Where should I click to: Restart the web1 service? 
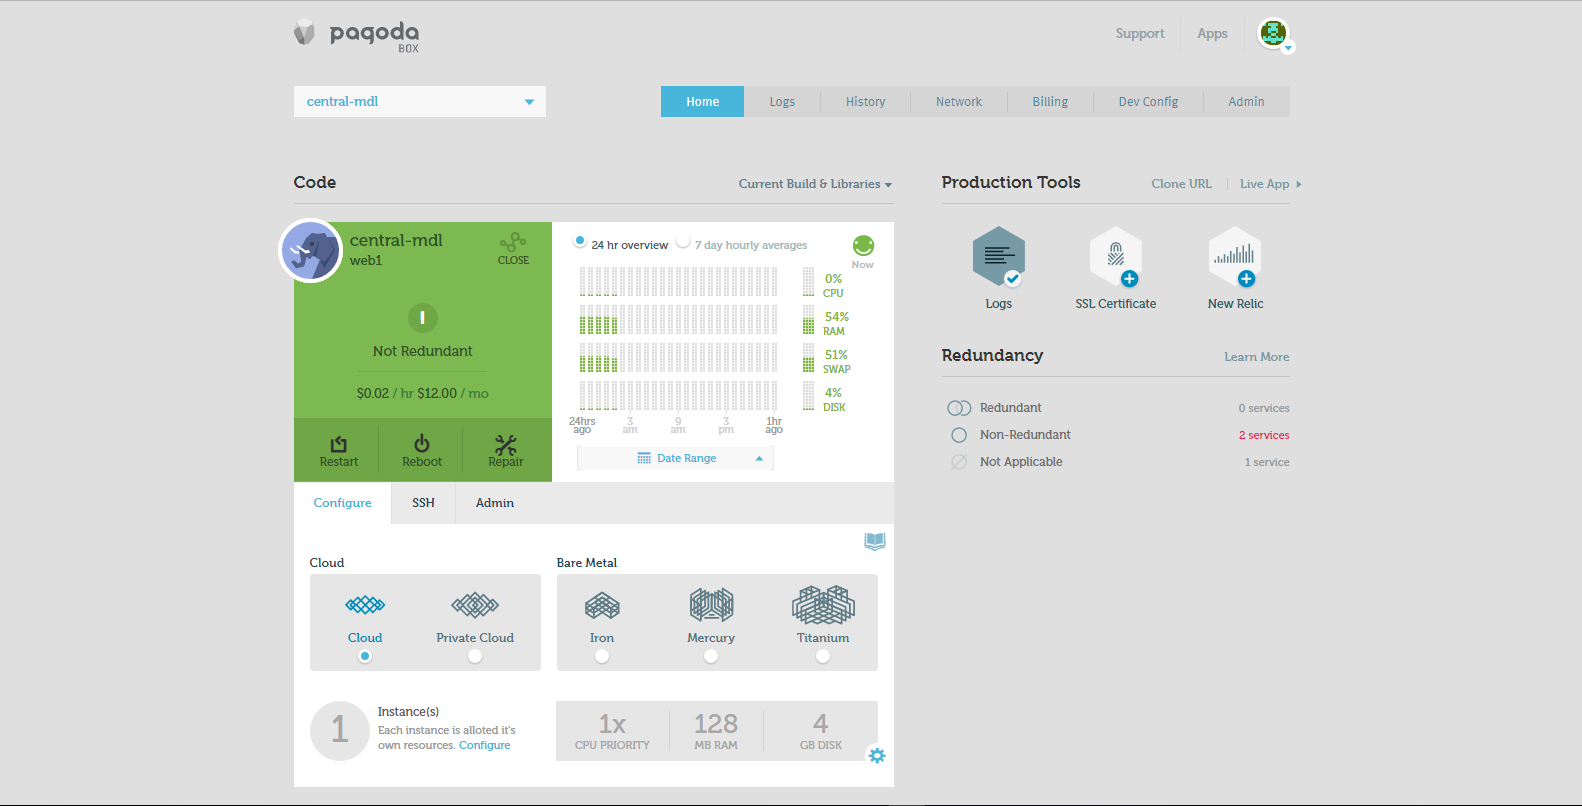pyautogui.click(x=339, y=451)
